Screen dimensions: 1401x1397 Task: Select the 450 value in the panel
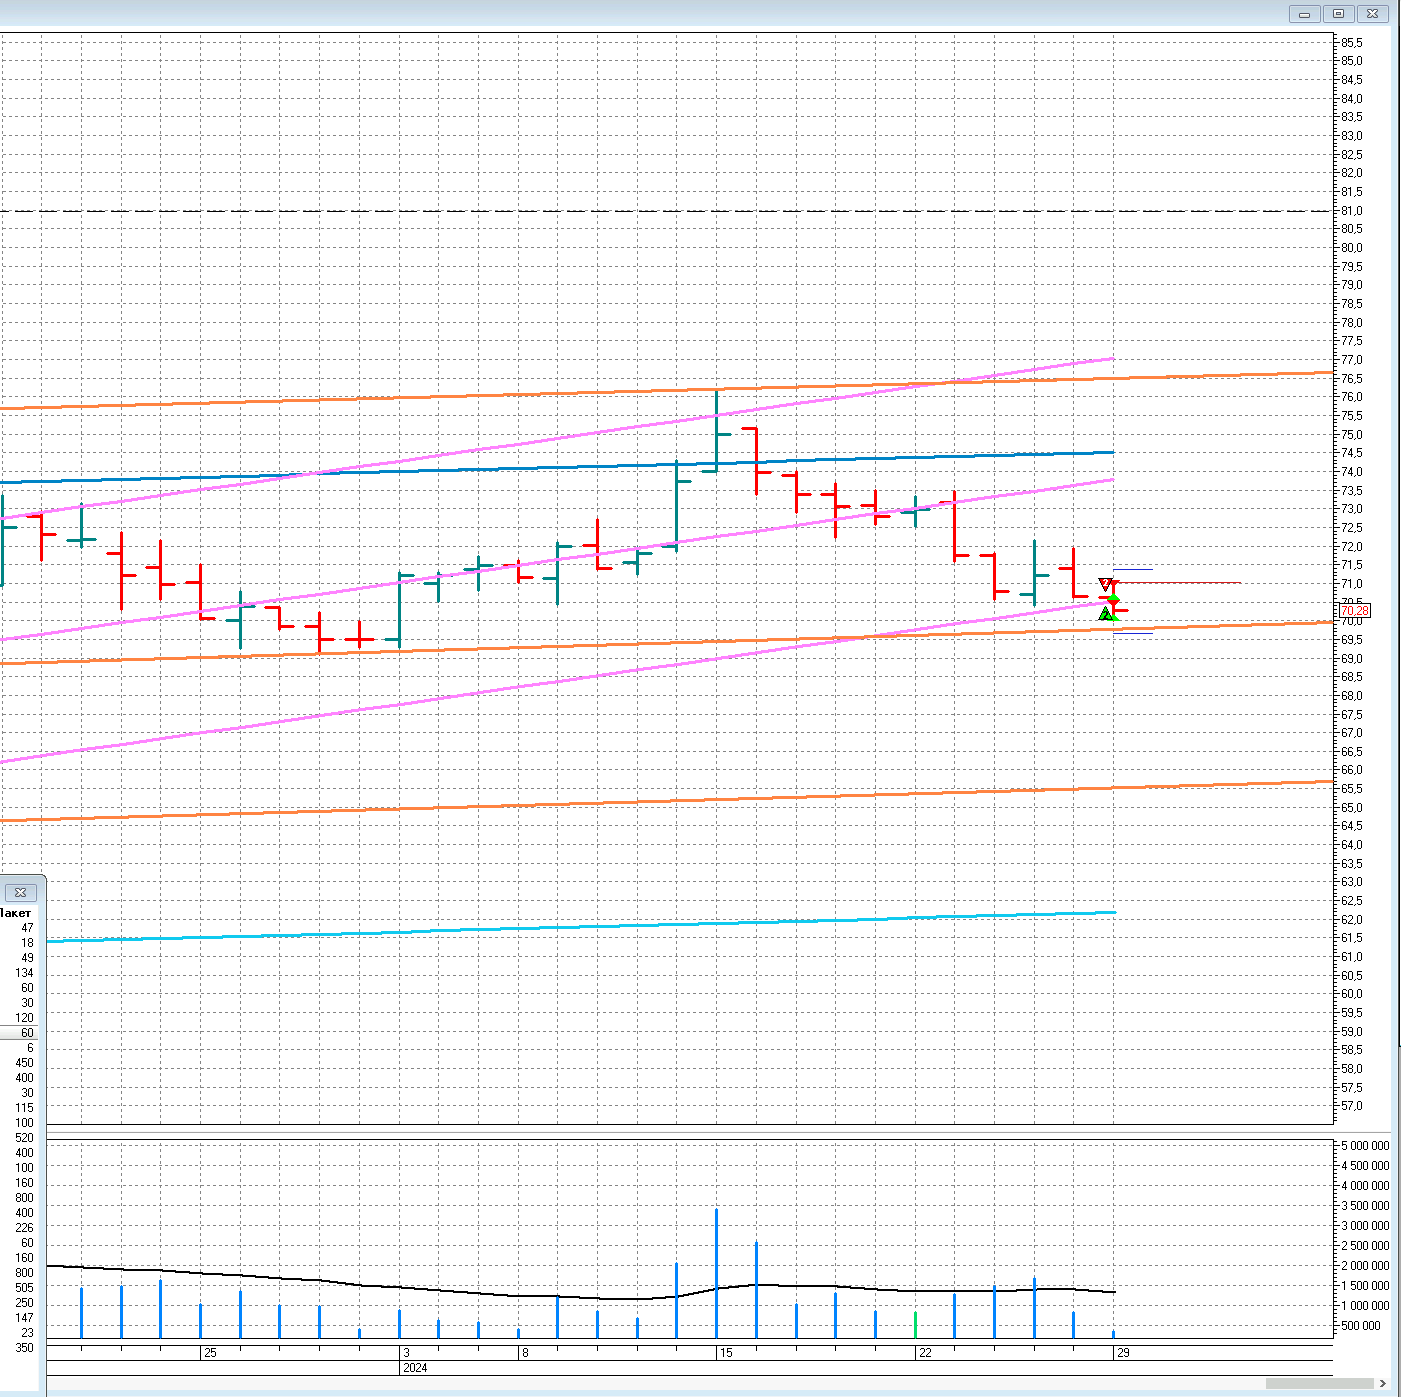(24, 1063)
